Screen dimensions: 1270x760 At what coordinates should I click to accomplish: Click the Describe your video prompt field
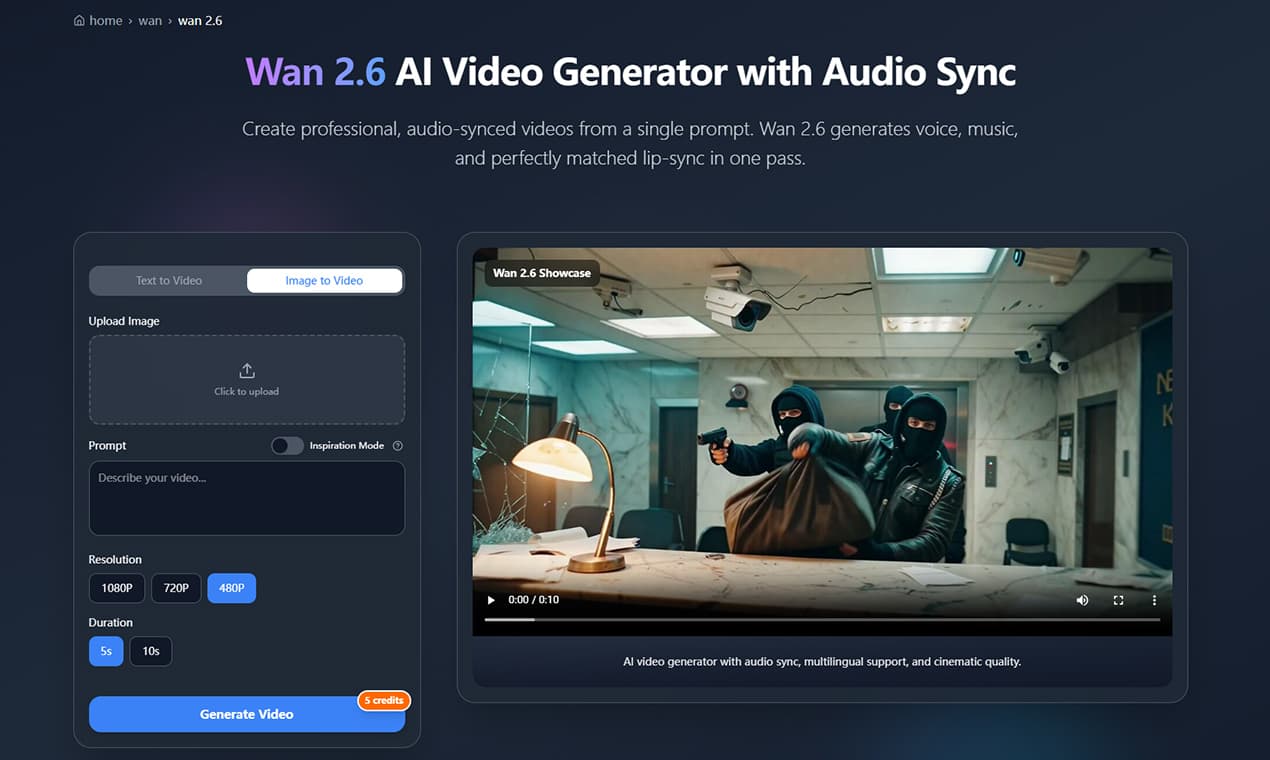[246, 497]
